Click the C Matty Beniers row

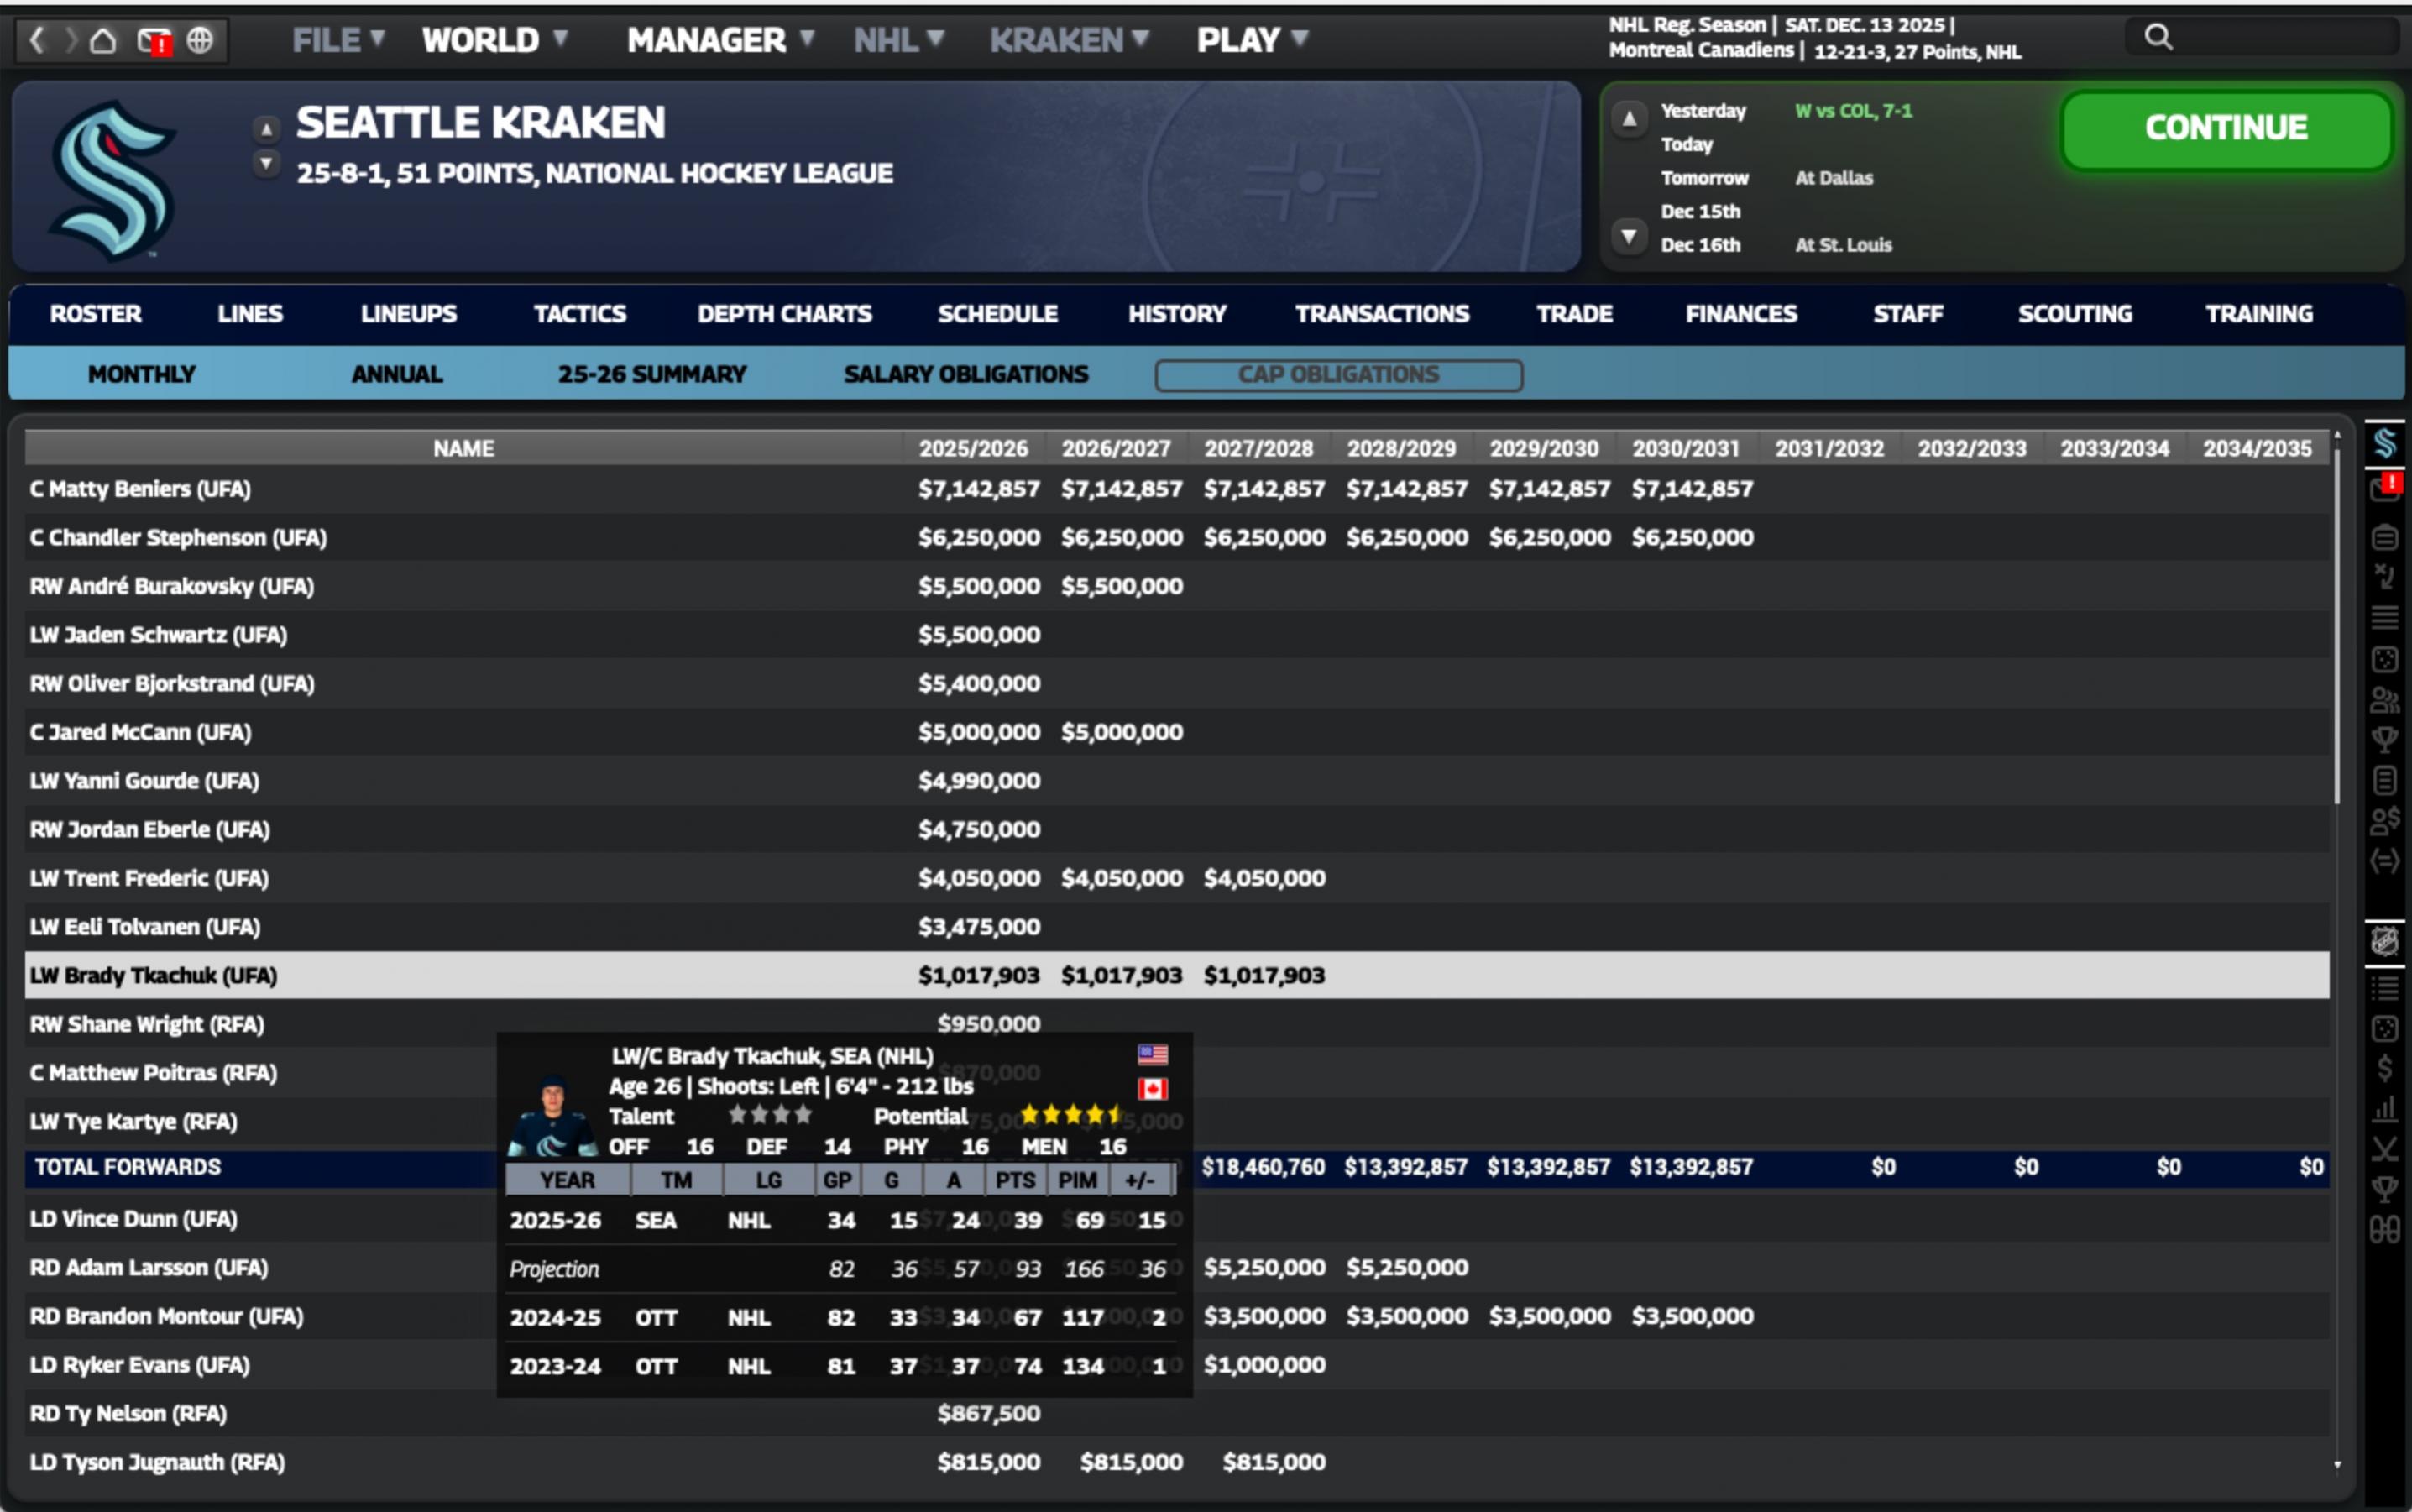point(140,489)
